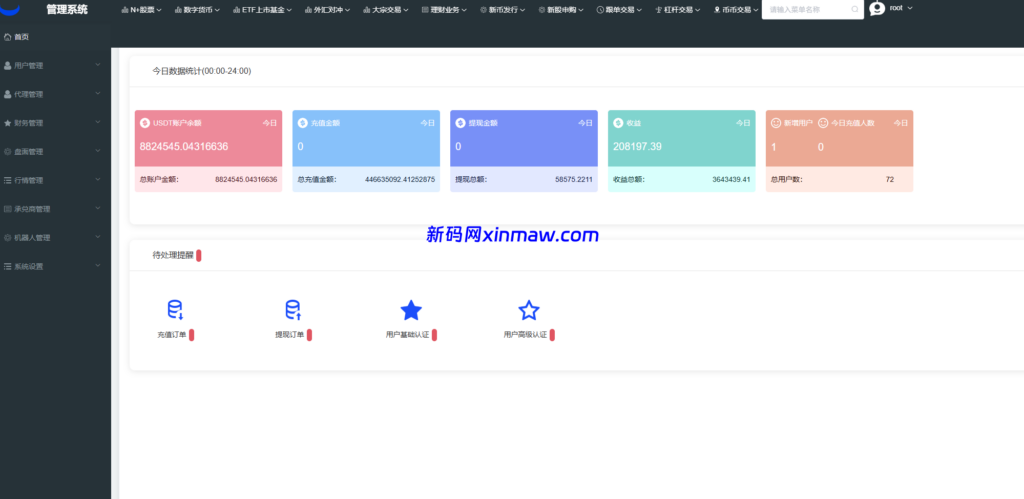Click the 新币发行 gear icon
This screenshot has height=499, width=1024.
point(483,10)
